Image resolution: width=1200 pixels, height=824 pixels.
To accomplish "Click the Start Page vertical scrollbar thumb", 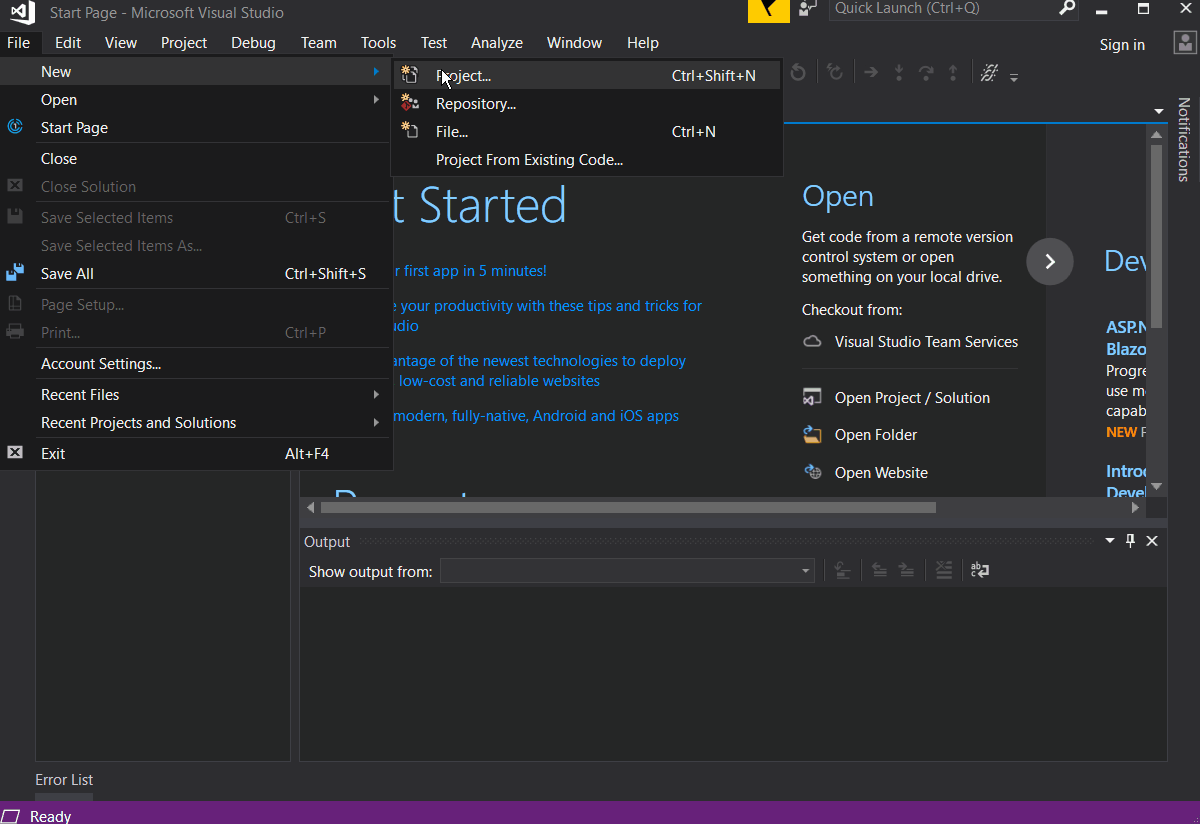I will pyautogui.click(x=1156, y=236).
